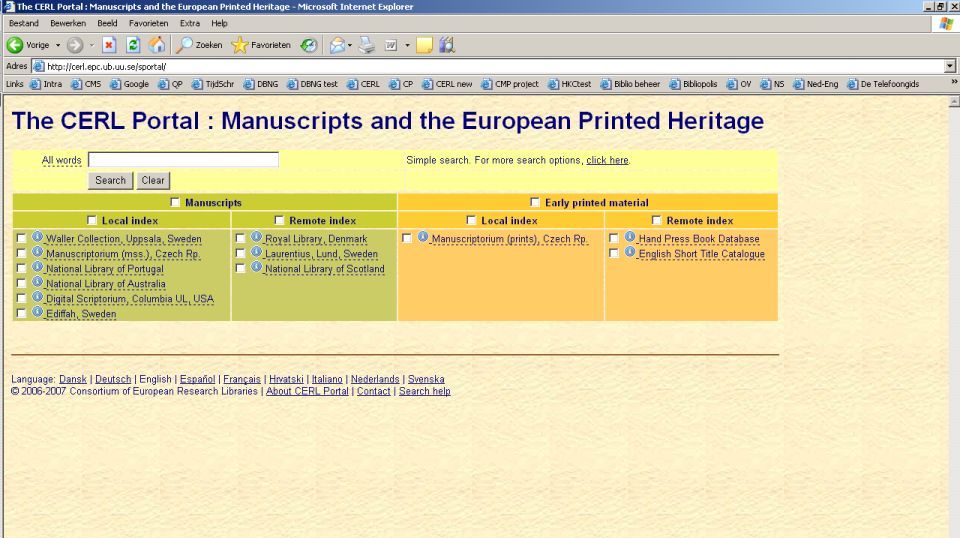Check Remote index under Early printed material
The image size is (960, 538).
[x=656, y=220]
